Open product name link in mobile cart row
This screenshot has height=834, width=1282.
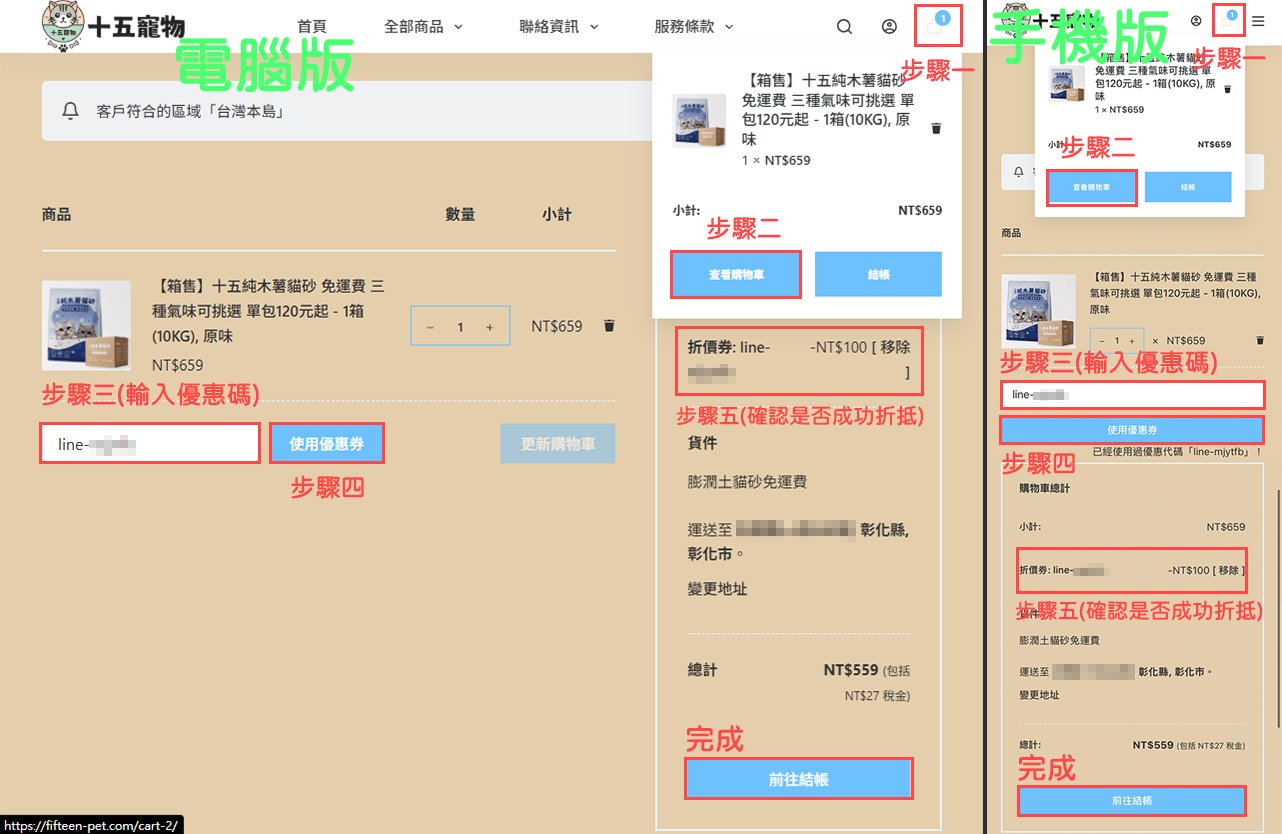click(1173, 292)
